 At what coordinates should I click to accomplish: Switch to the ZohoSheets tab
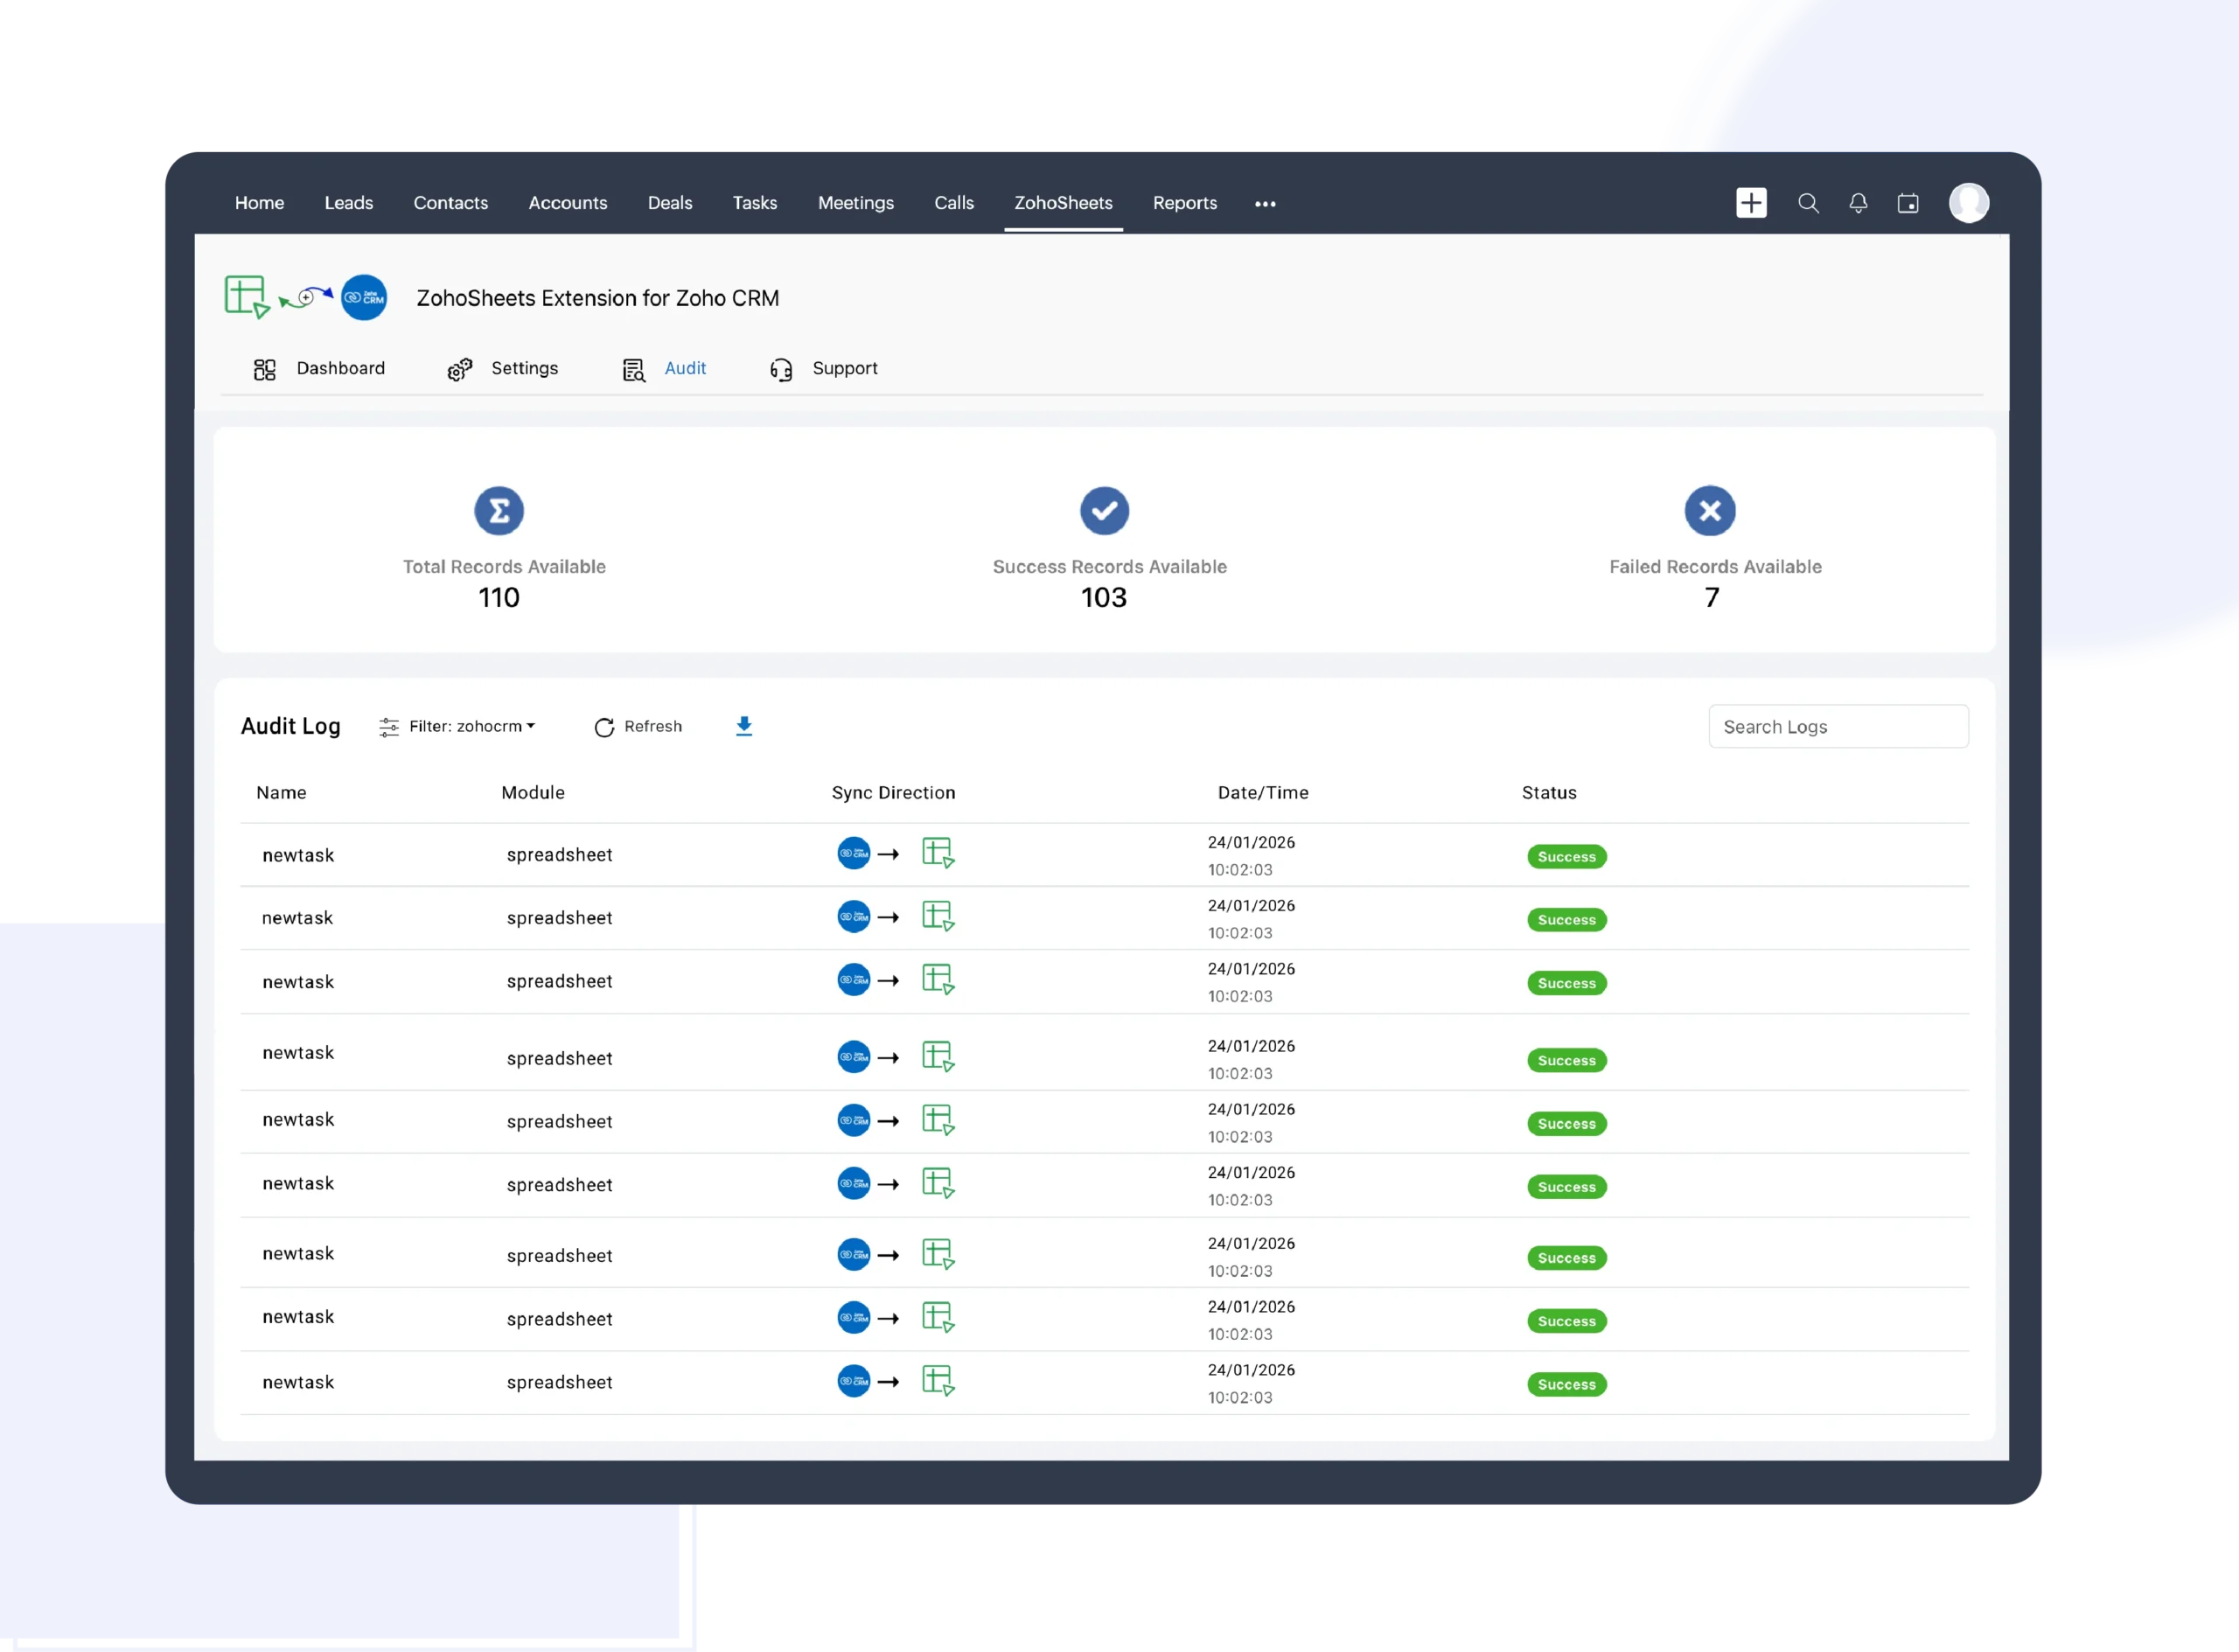click(1063, 203)
